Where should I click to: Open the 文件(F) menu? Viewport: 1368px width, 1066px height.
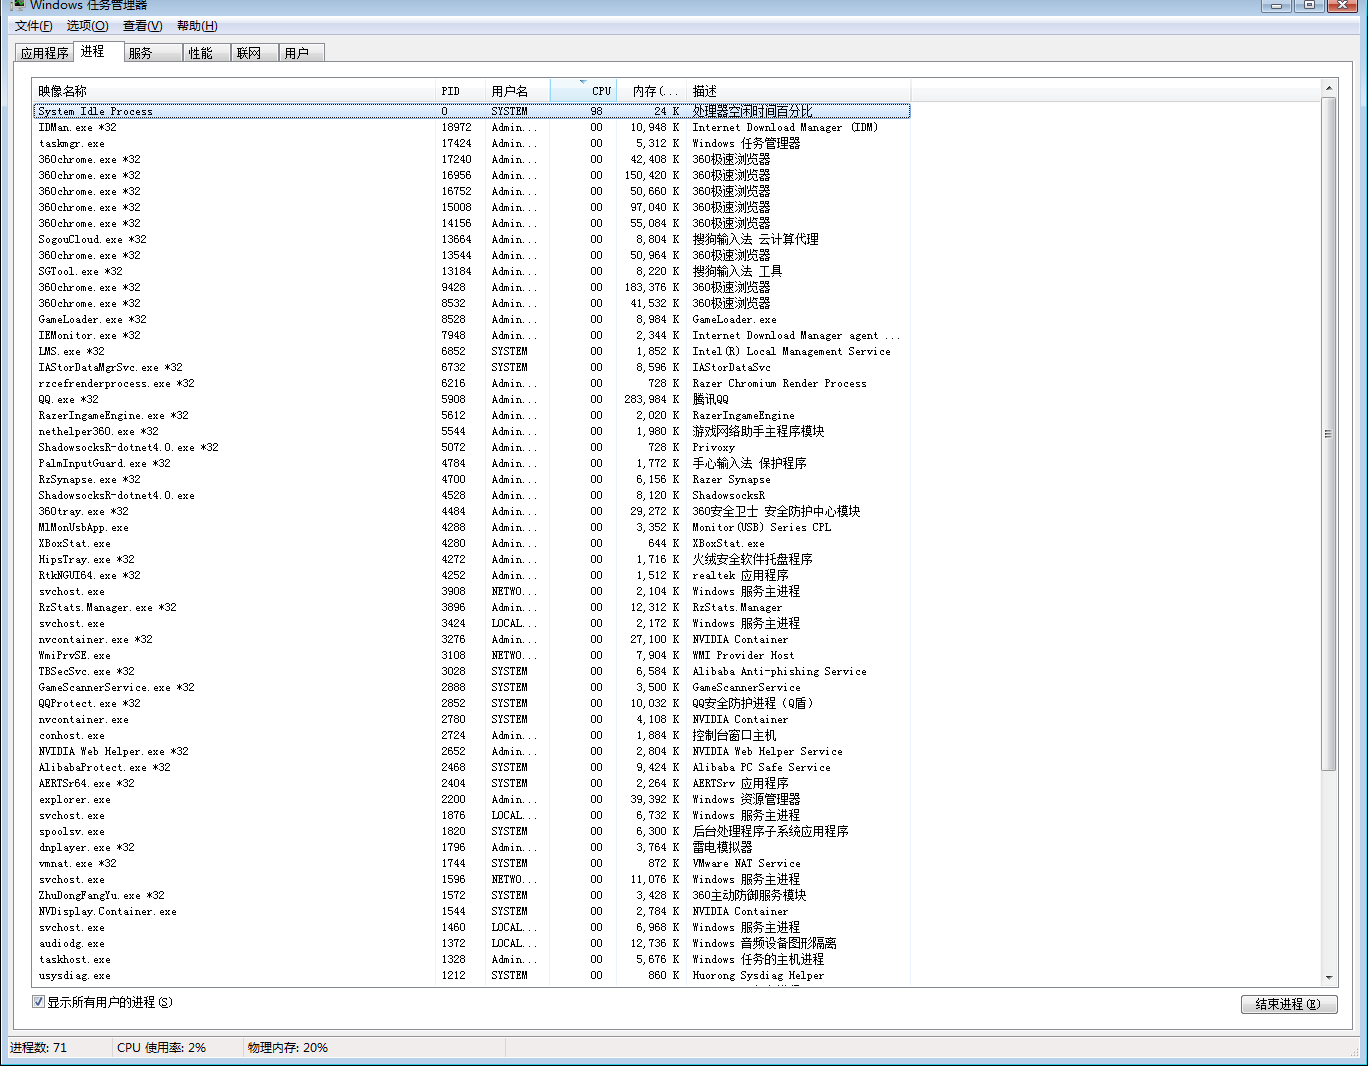pos(34,26)
